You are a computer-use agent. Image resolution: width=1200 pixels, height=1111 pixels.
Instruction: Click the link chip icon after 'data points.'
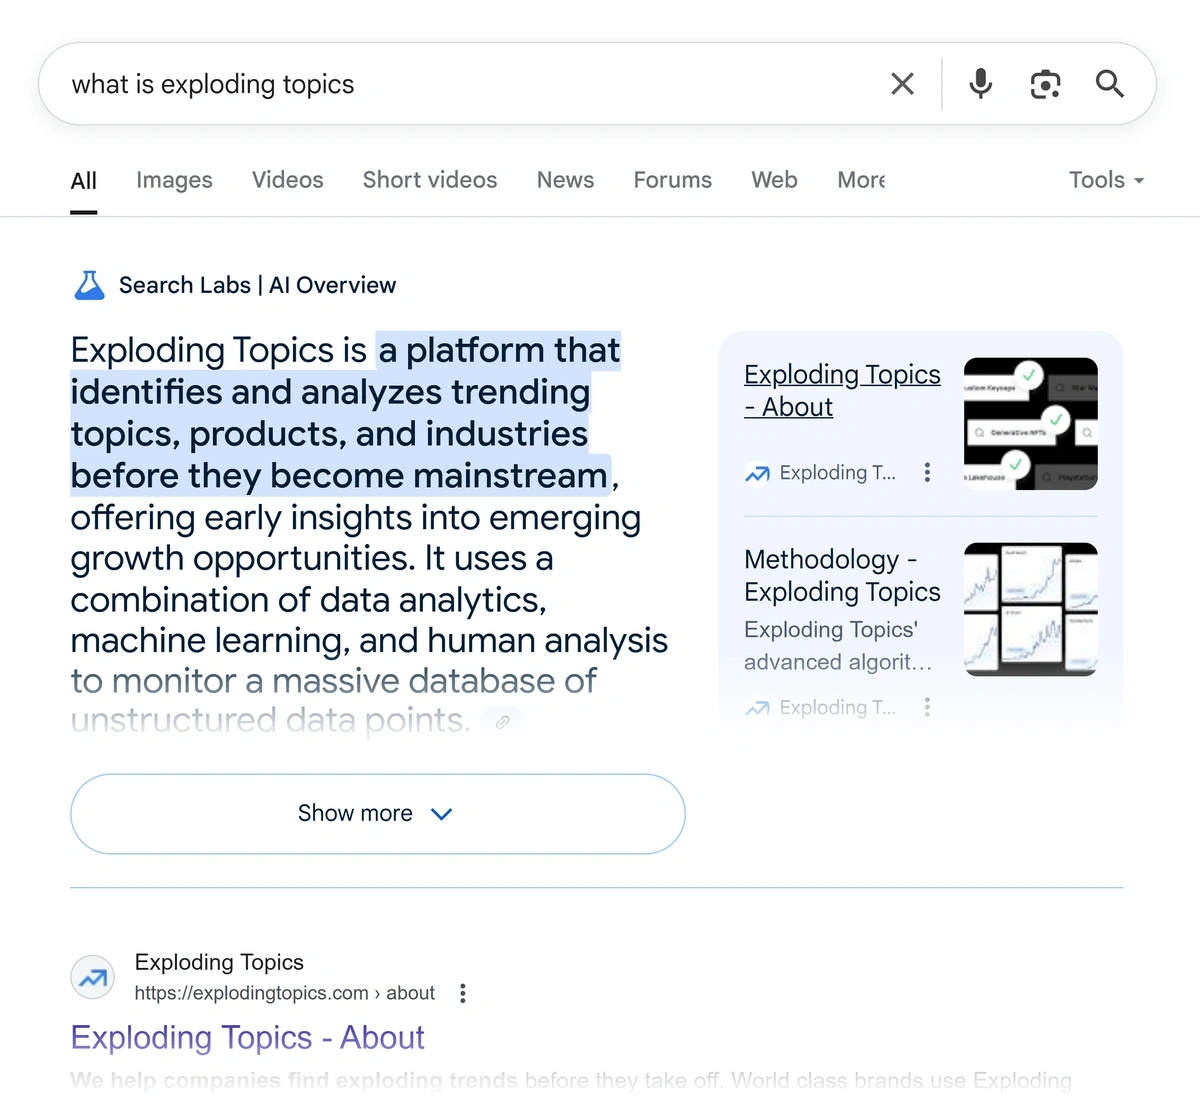(x=503, y=721)
